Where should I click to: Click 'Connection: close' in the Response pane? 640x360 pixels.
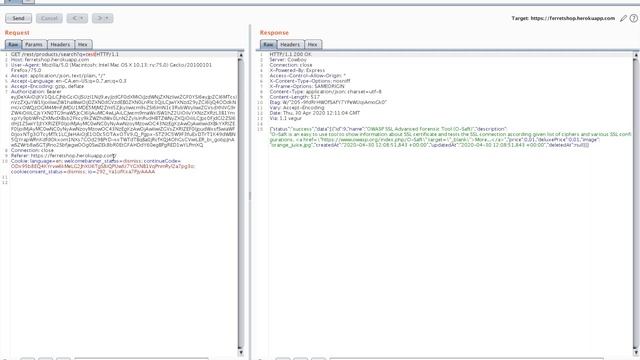[291, 65]
